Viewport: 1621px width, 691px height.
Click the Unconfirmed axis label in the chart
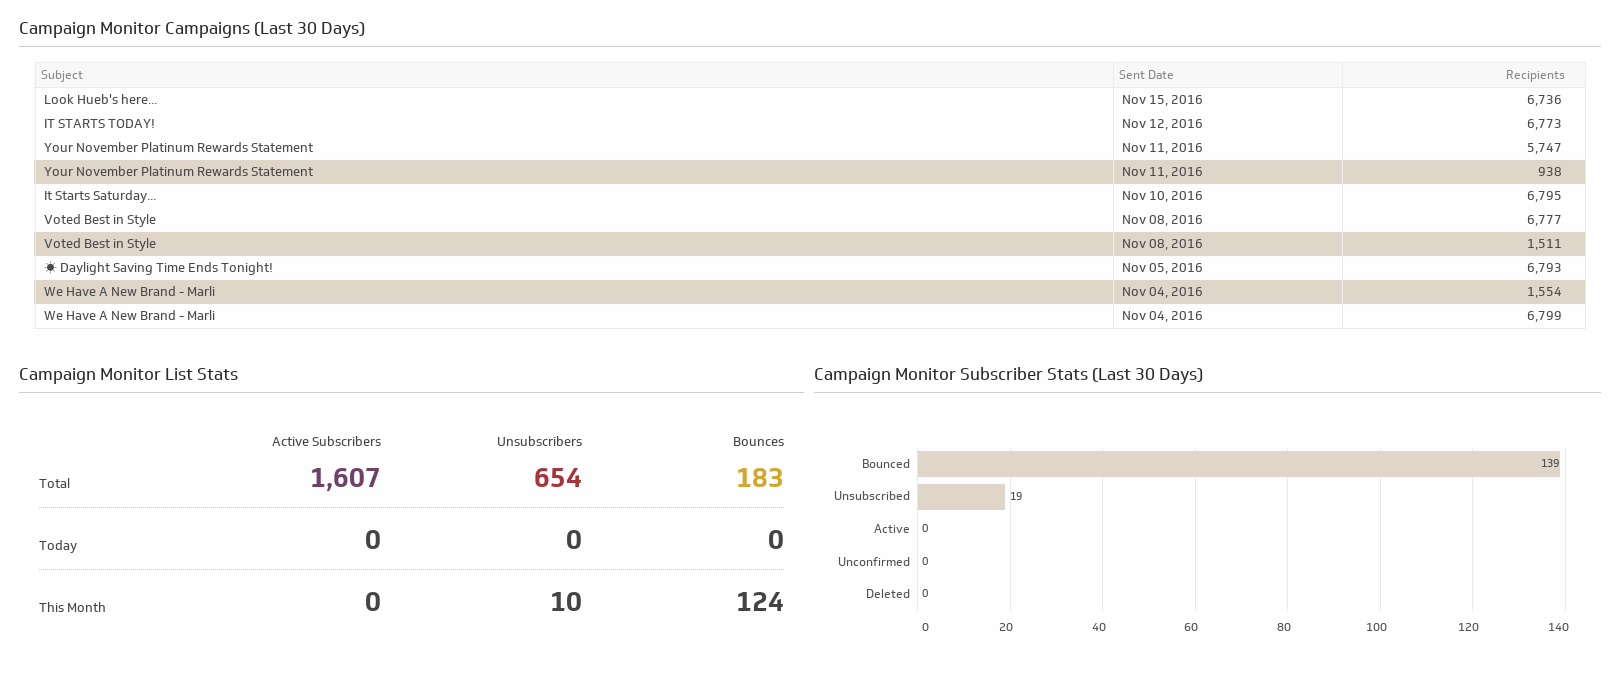pos(874,562)
